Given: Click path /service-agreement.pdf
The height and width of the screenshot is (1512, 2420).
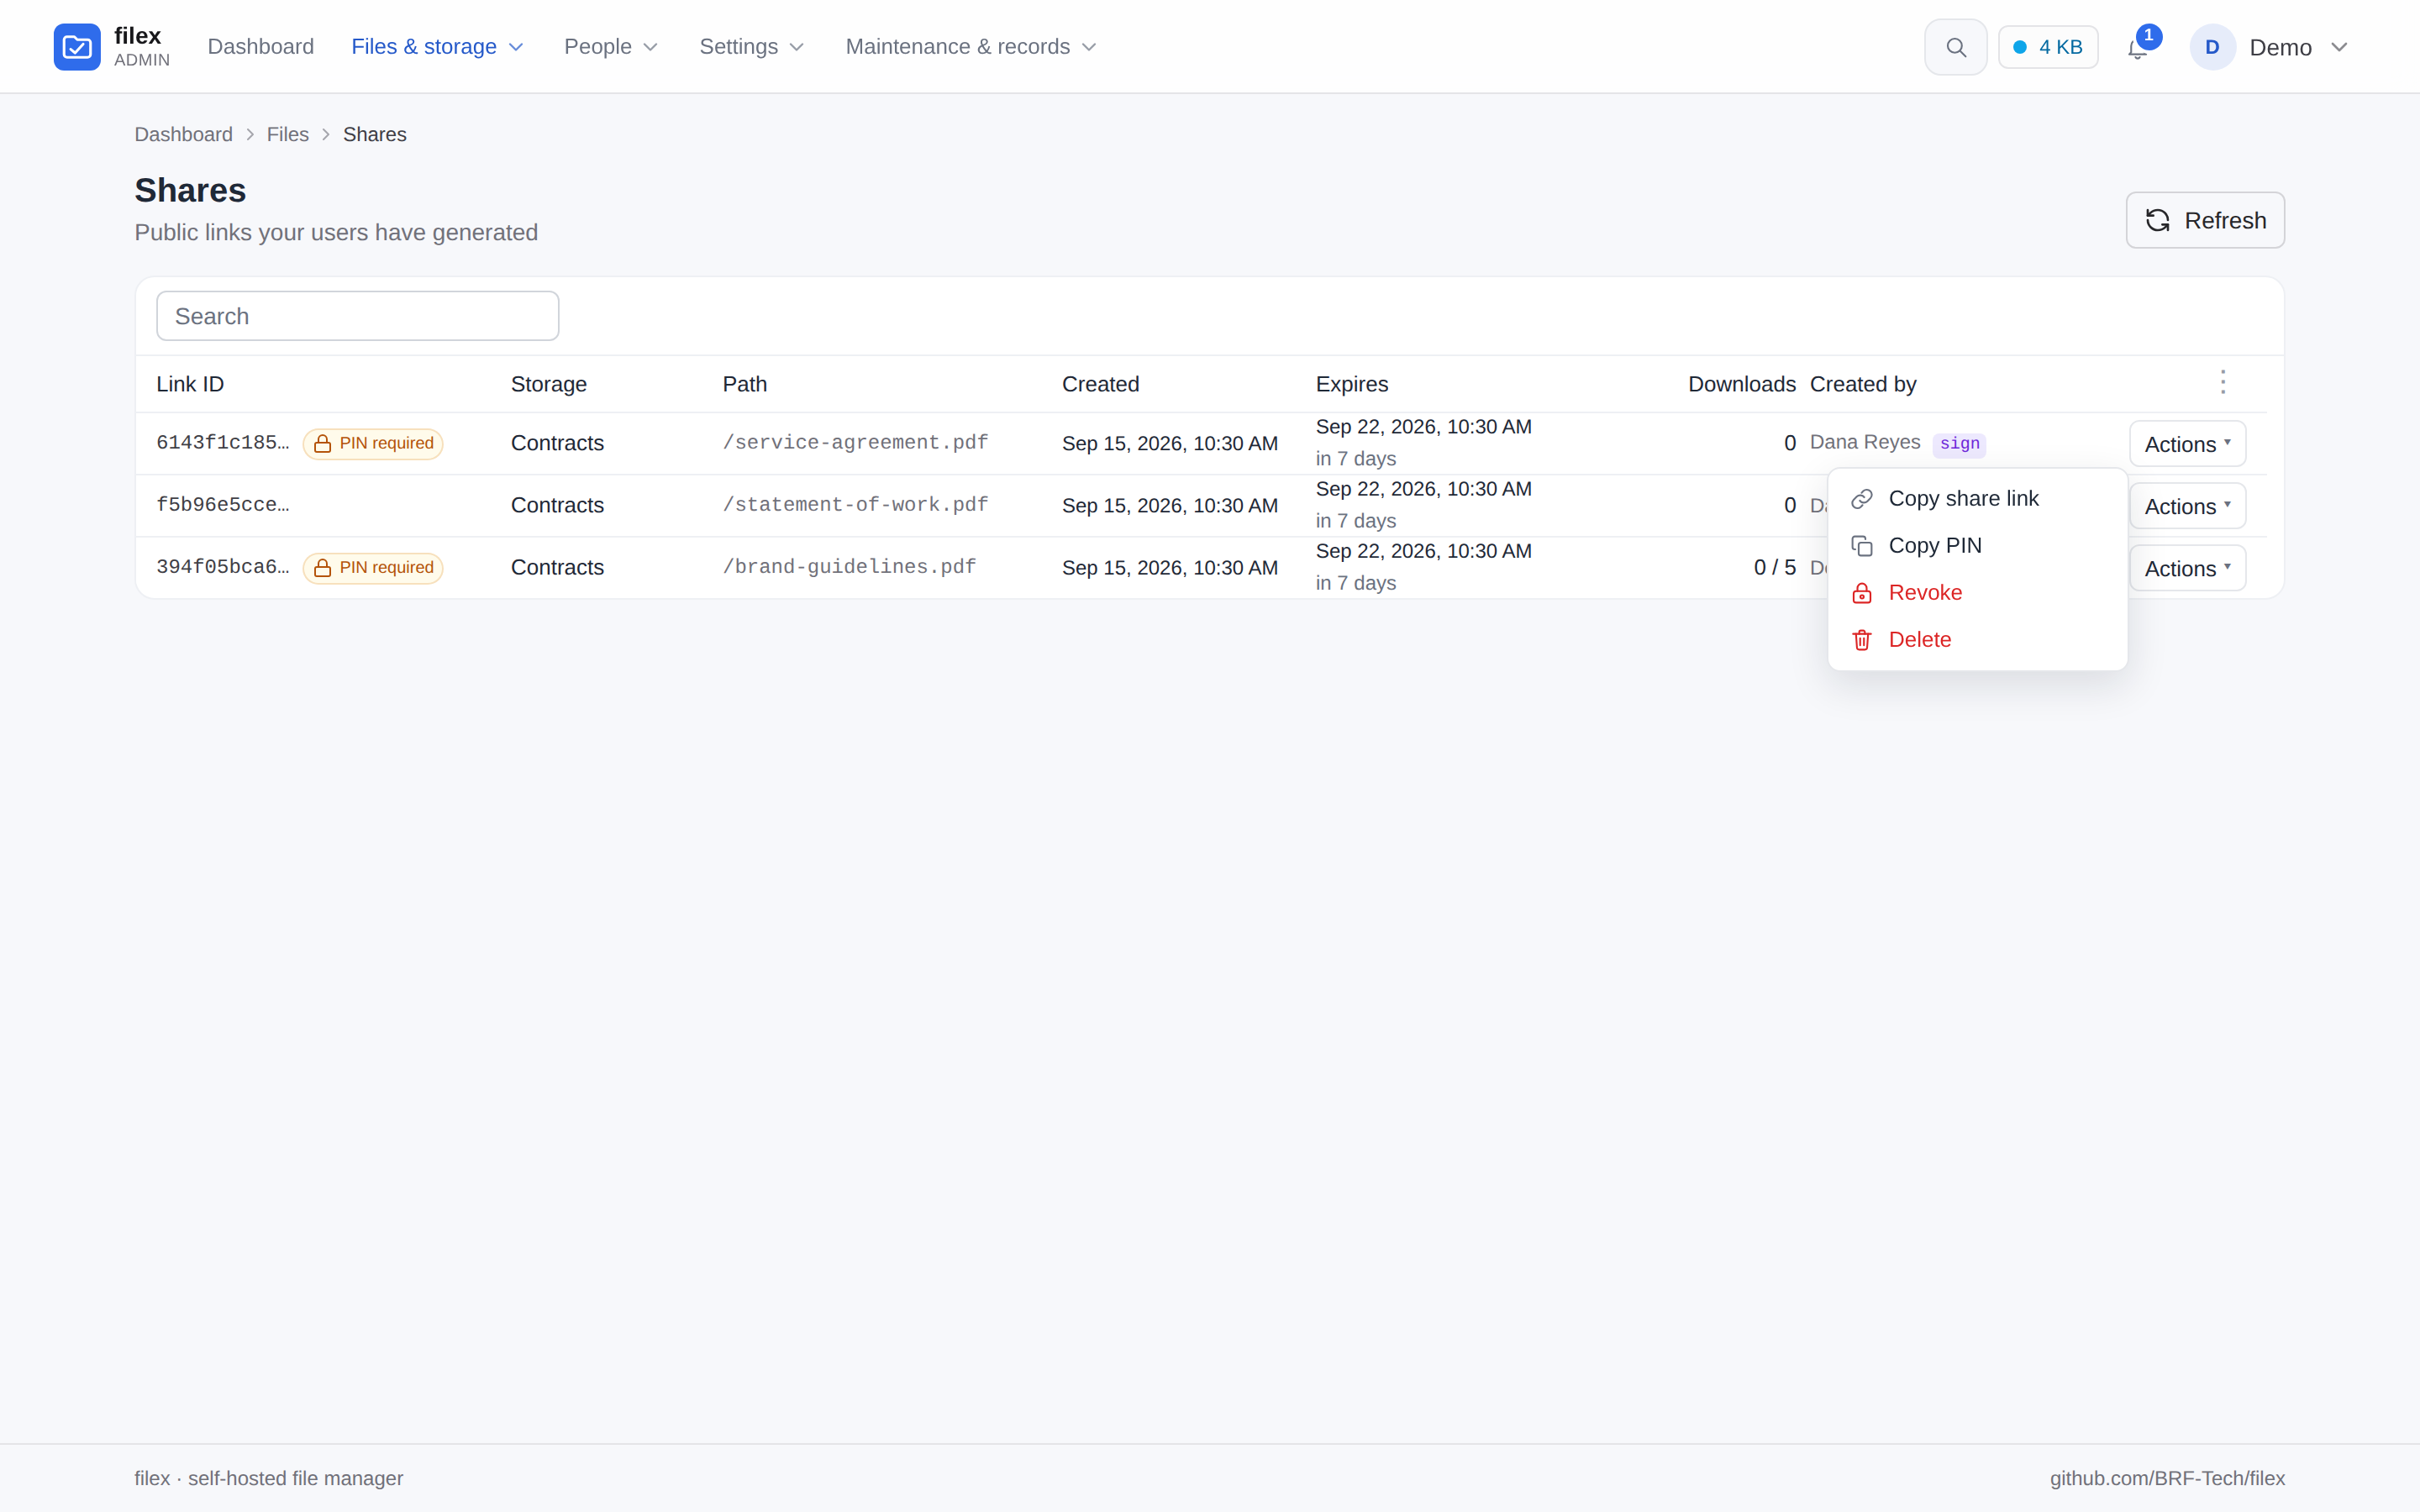Looking at the screenshot, I should click(855, 442).
